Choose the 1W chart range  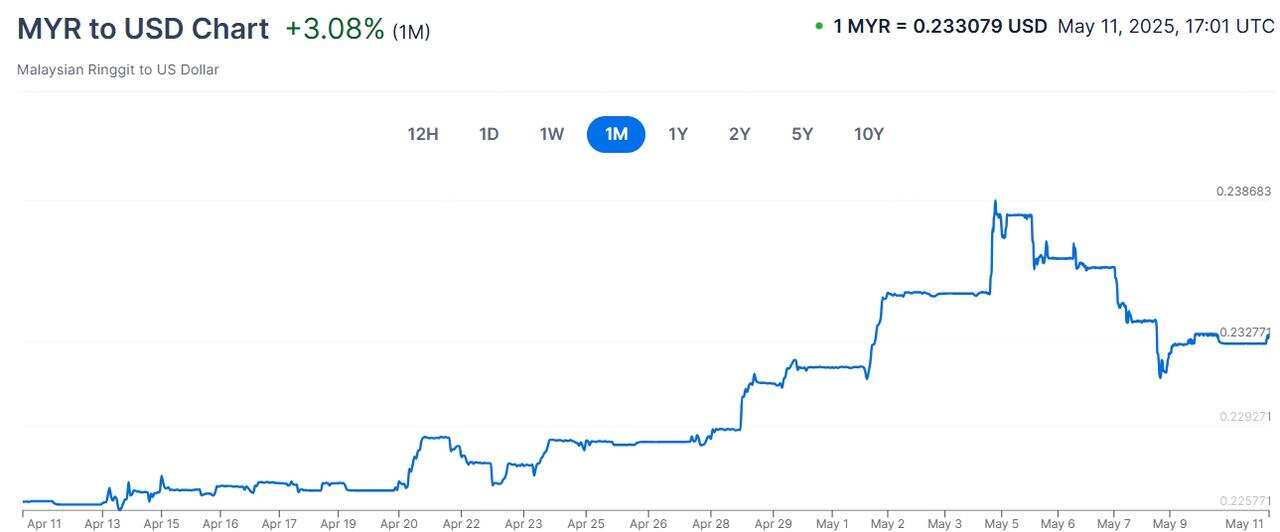552,134
